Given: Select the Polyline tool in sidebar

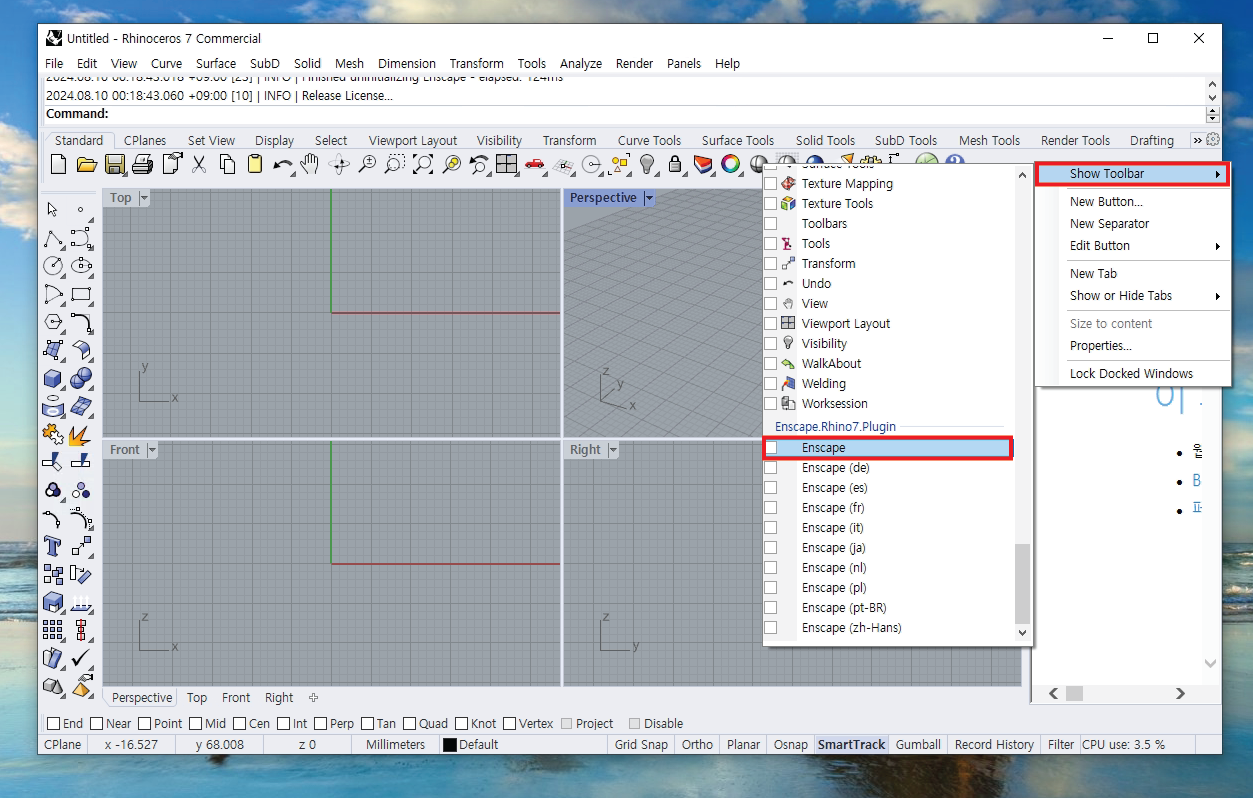Looking at the screenshot, I should pyautogui.click(x=53, y=239).
